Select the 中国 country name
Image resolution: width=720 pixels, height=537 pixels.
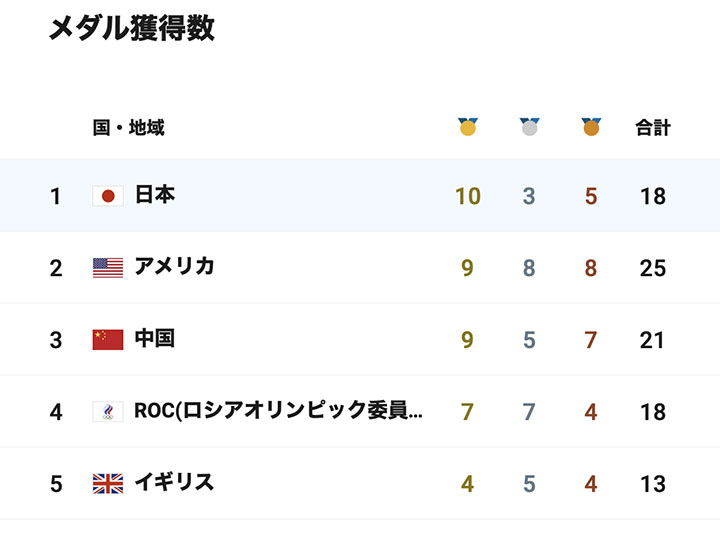(155, 339)
